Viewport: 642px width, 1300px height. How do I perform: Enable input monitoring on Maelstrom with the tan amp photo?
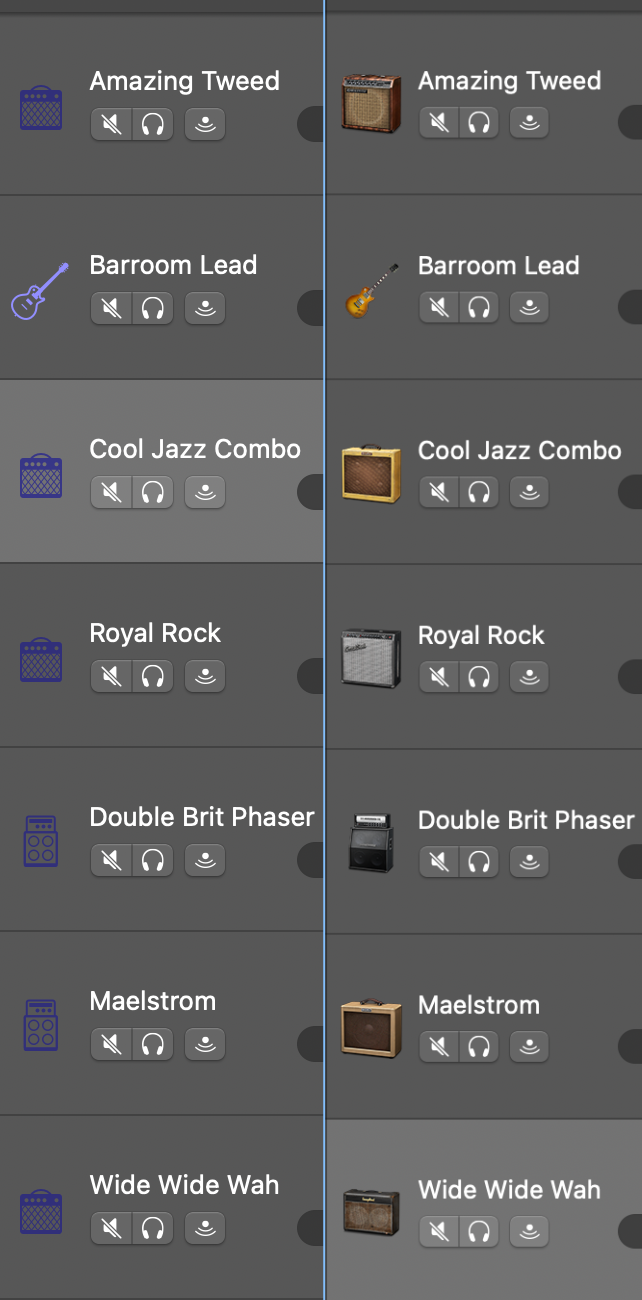(x=530, y=1047)
